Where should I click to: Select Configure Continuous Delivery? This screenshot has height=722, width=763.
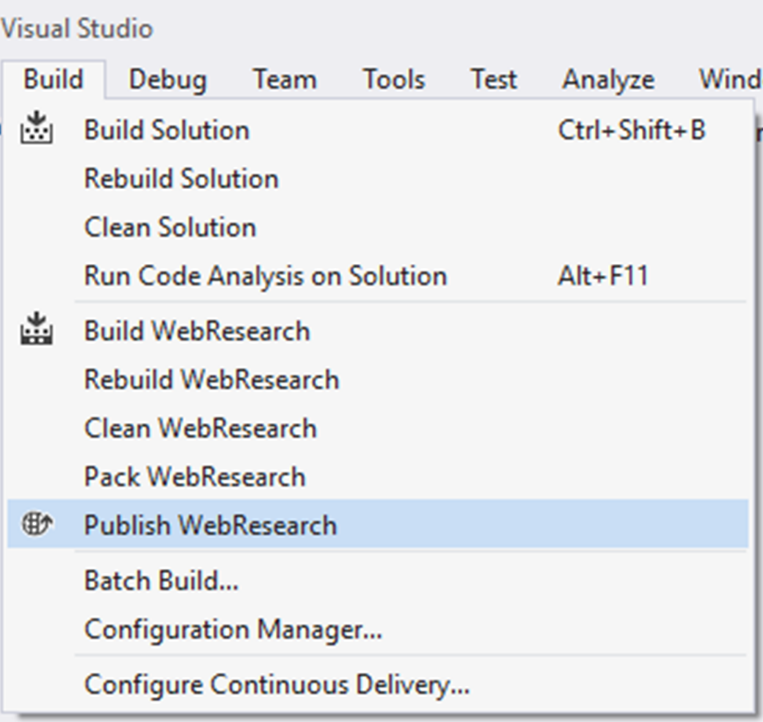pos(378,684)
